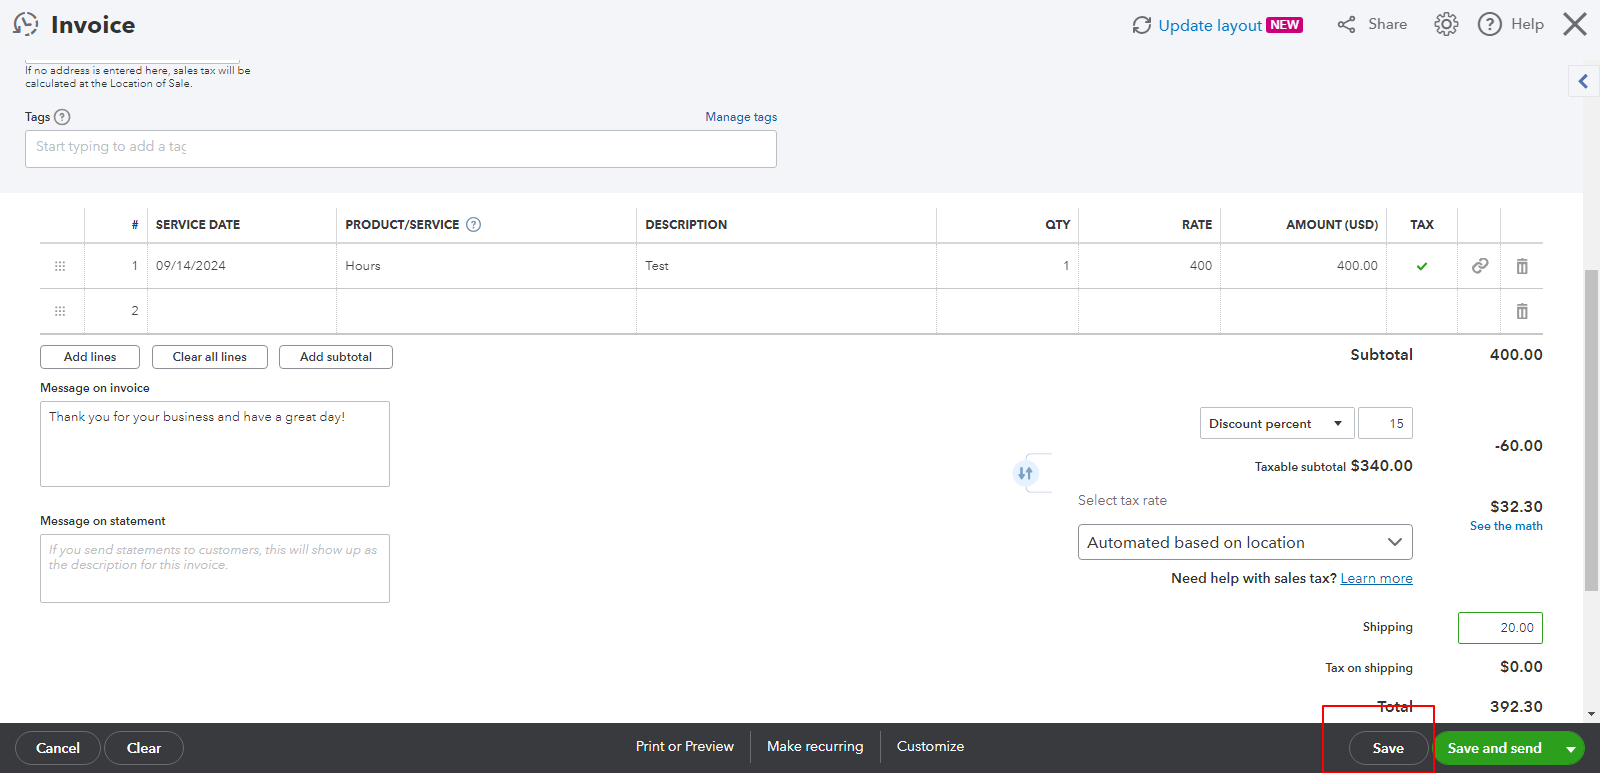Screen dimensions: 1600x773
Task: Open the Save and send dropdown arrow
Action: click(x=1571, y=749)
